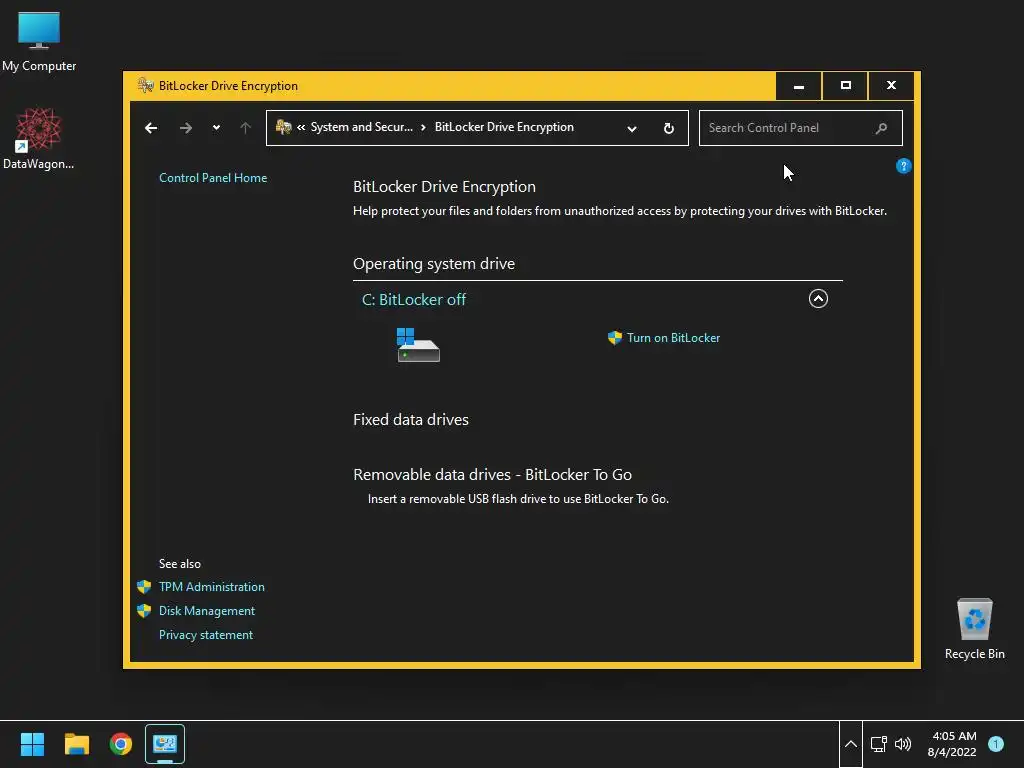Click the shield icon beside Turn on BitLocker
The image size is (1024, 768).
tap(615, 338)
